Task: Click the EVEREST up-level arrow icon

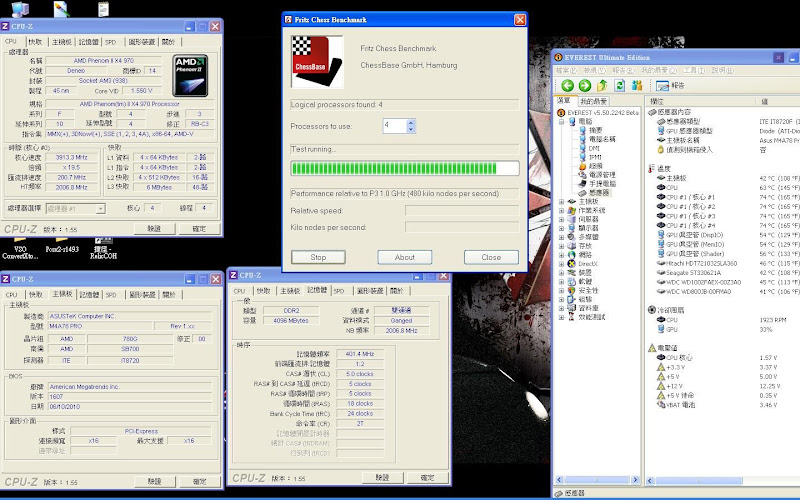Action: (603, 85)
